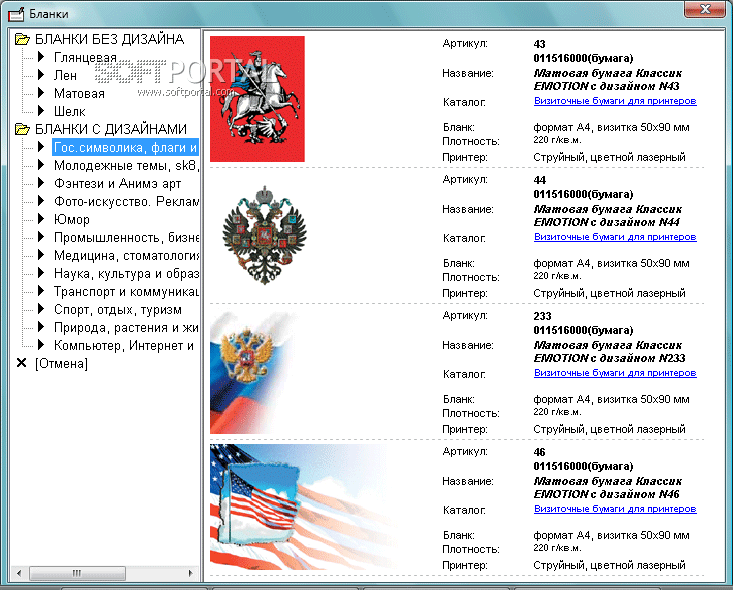Select Молодежные темы category
This screenshot has height=590, width=733.
(x=126, y=165)
